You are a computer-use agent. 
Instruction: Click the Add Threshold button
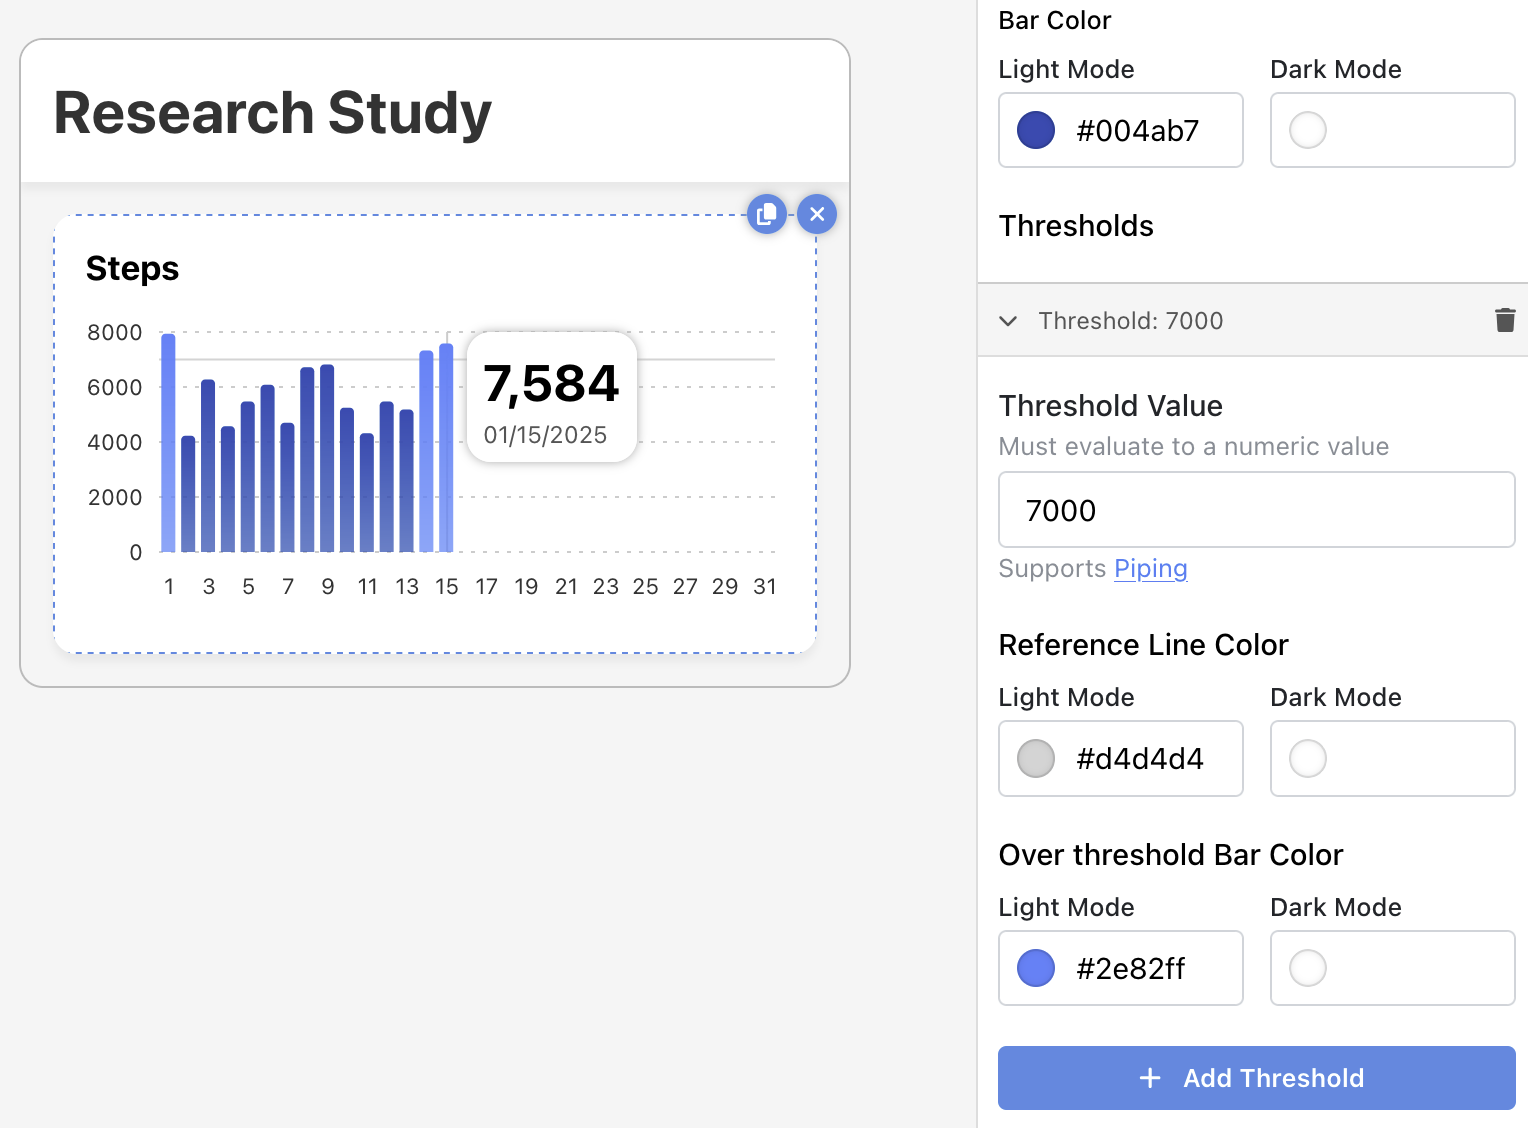1256,1078
